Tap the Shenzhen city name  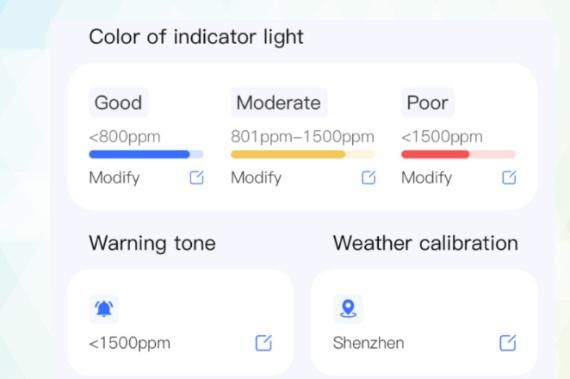click(368, 343)
